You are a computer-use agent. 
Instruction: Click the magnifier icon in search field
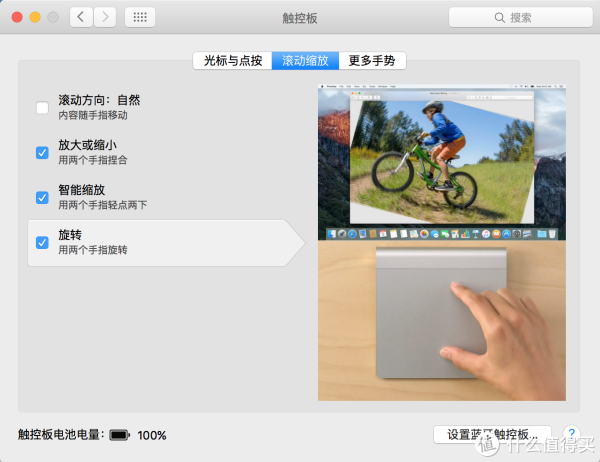(499, 18)
